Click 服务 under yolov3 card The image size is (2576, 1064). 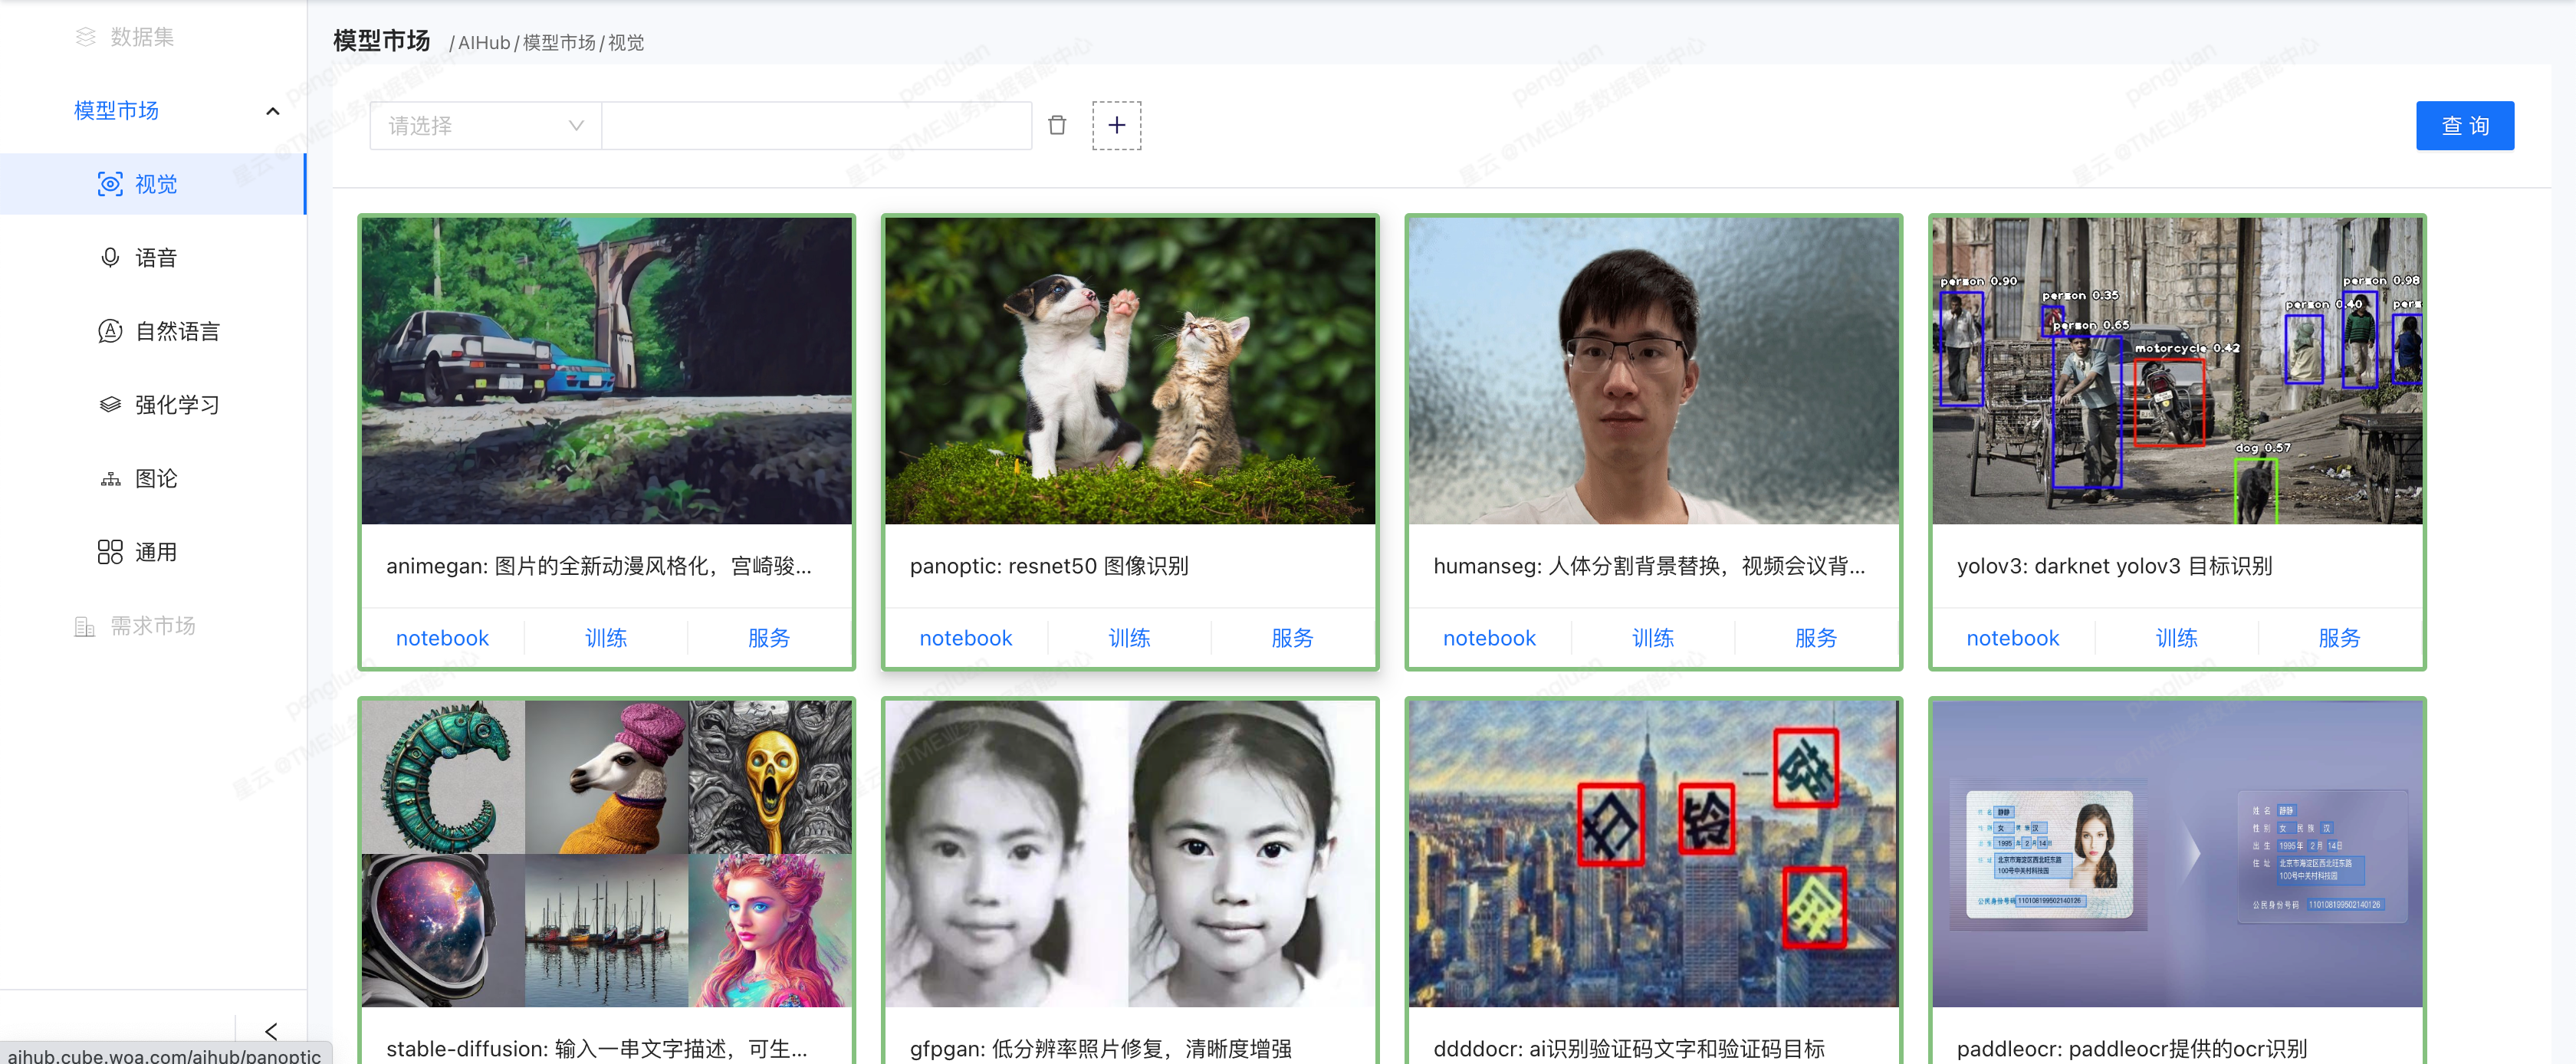[x=2339, y=638]
